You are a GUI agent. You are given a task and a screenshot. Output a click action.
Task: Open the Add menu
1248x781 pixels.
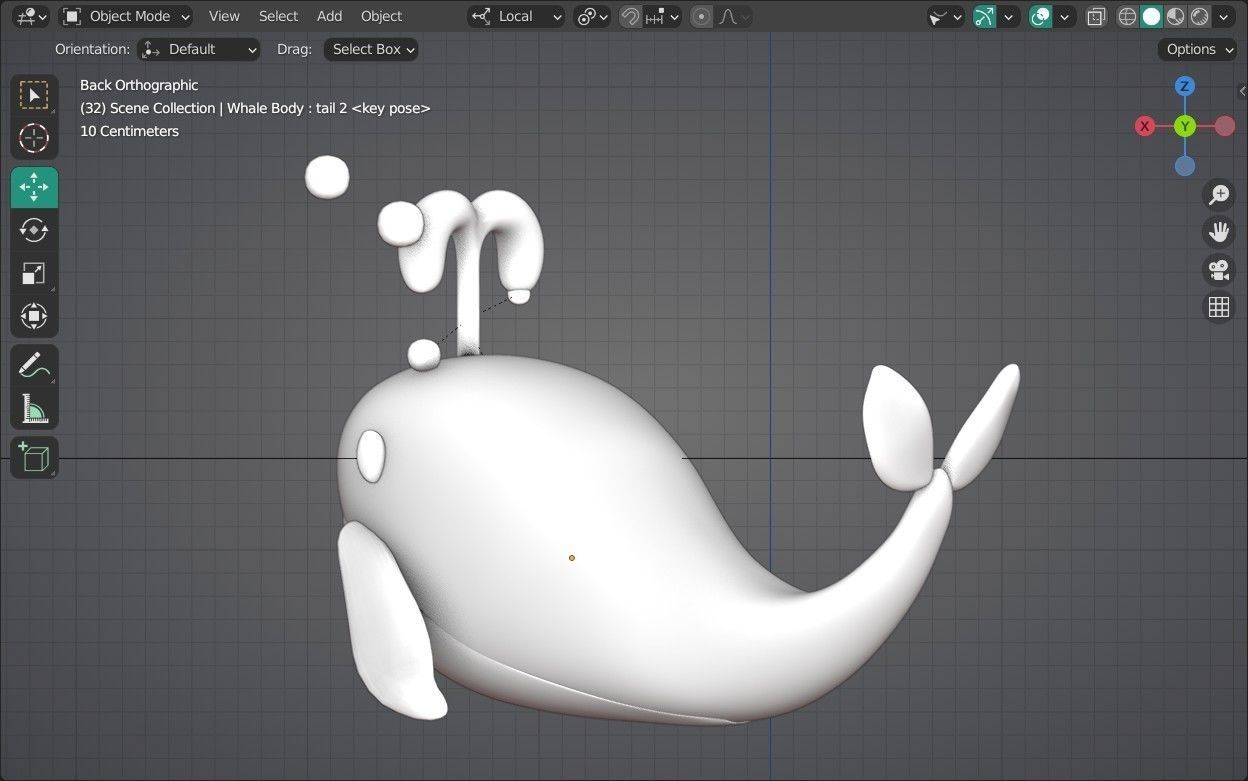pos(329,16)
